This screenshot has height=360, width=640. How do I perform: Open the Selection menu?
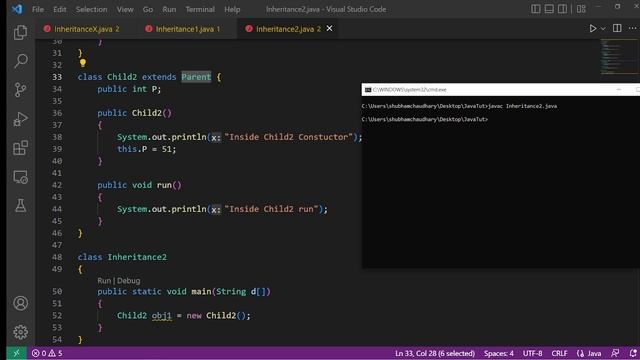[x=91, y=9]
